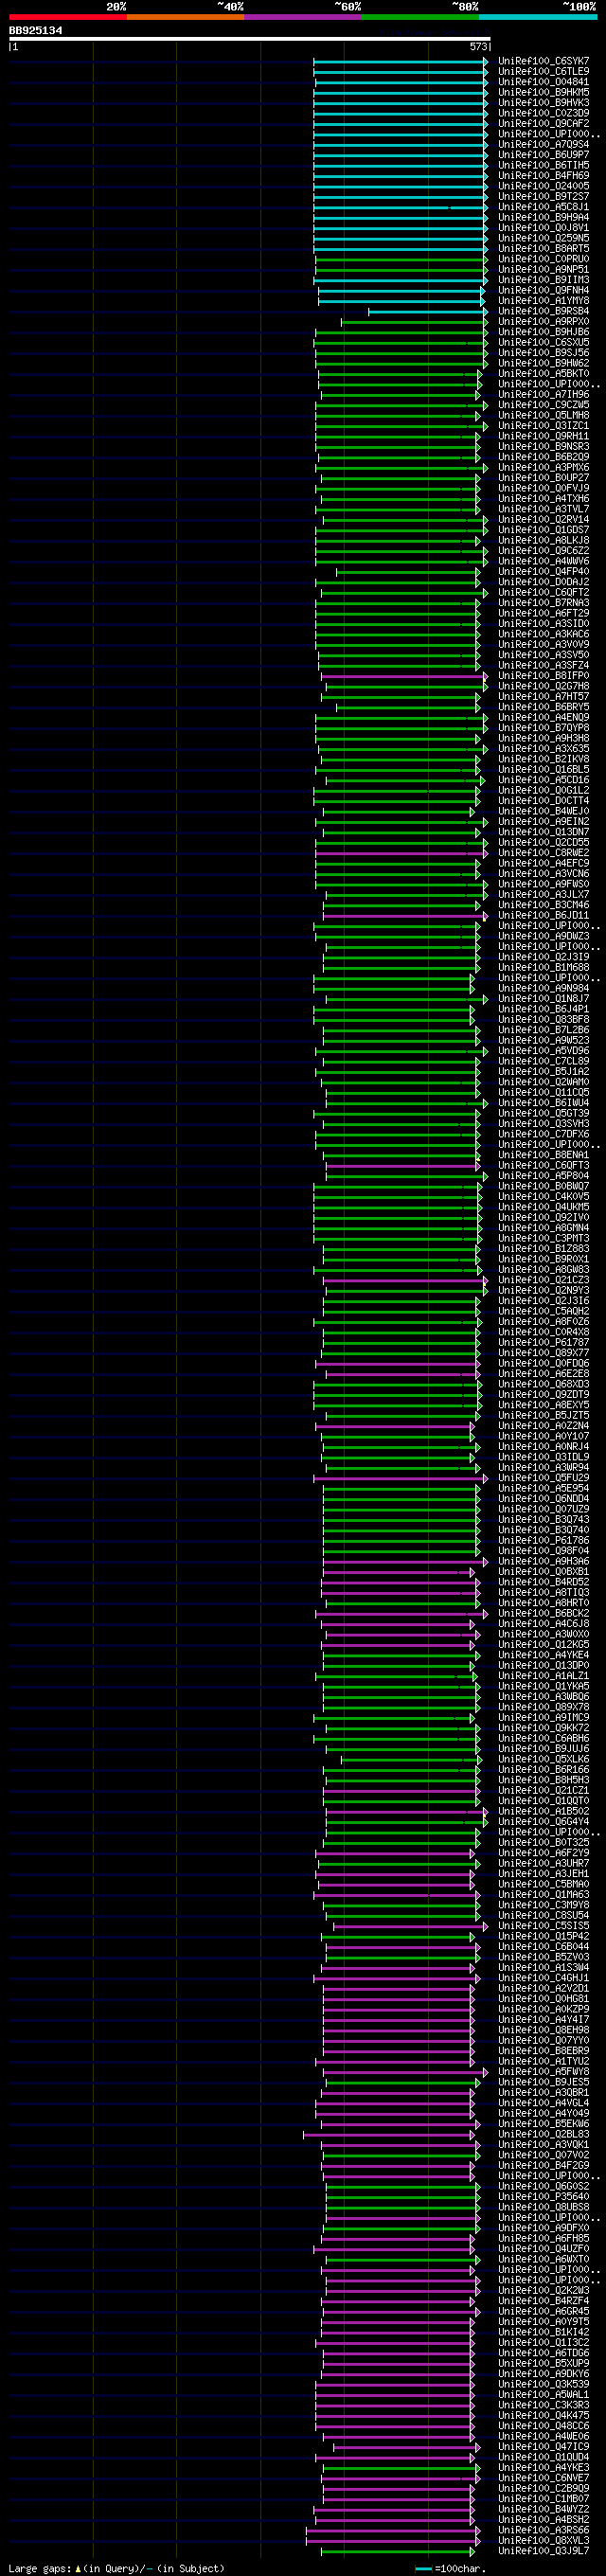Select label UniRef100_Q3IZC1
The width and height of the screenshot is (606, 2576).
pos(544,426)
